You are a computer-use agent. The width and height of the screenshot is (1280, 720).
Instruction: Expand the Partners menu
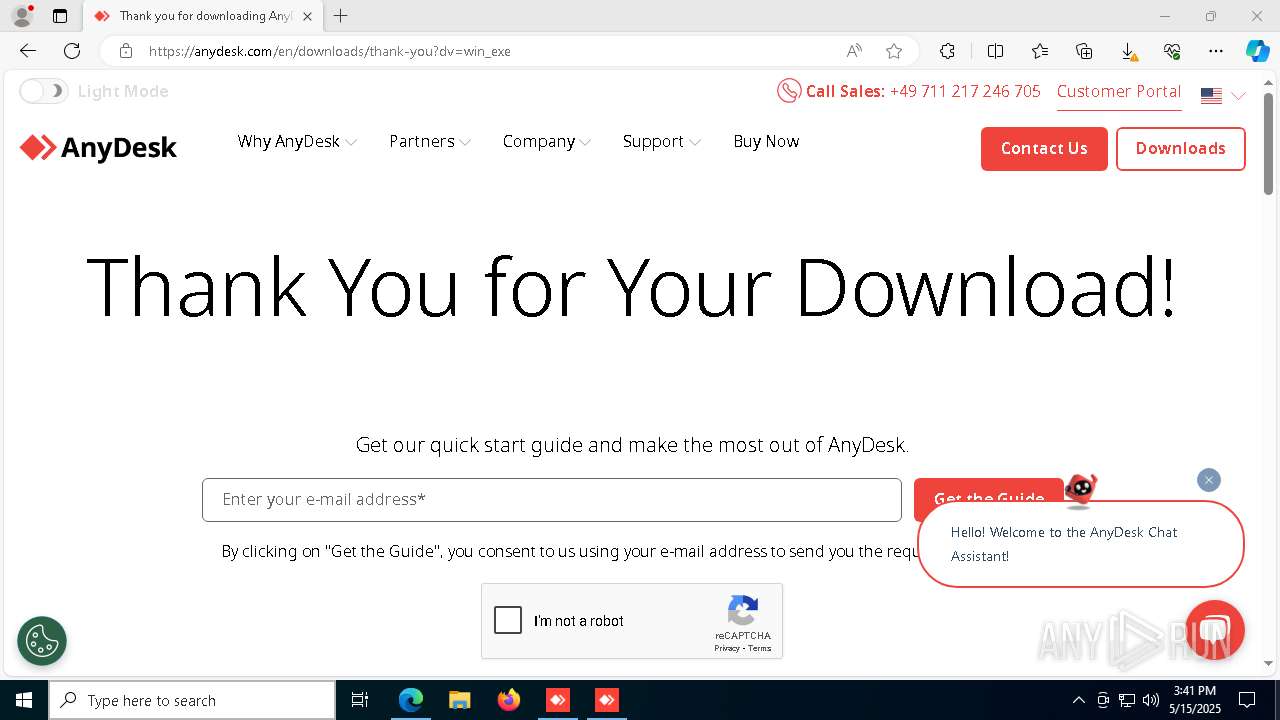[430, 142]
